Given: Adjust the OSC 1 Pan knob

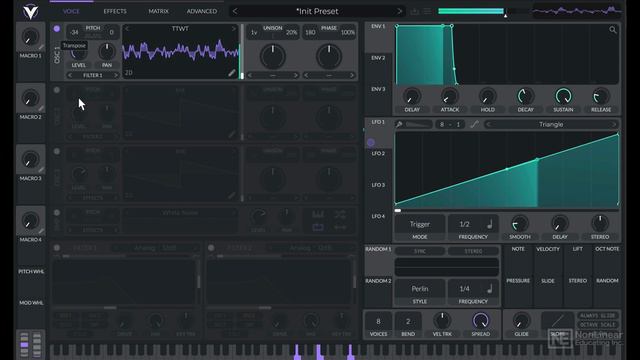Looking at the screenshot, I should [107, 52].
